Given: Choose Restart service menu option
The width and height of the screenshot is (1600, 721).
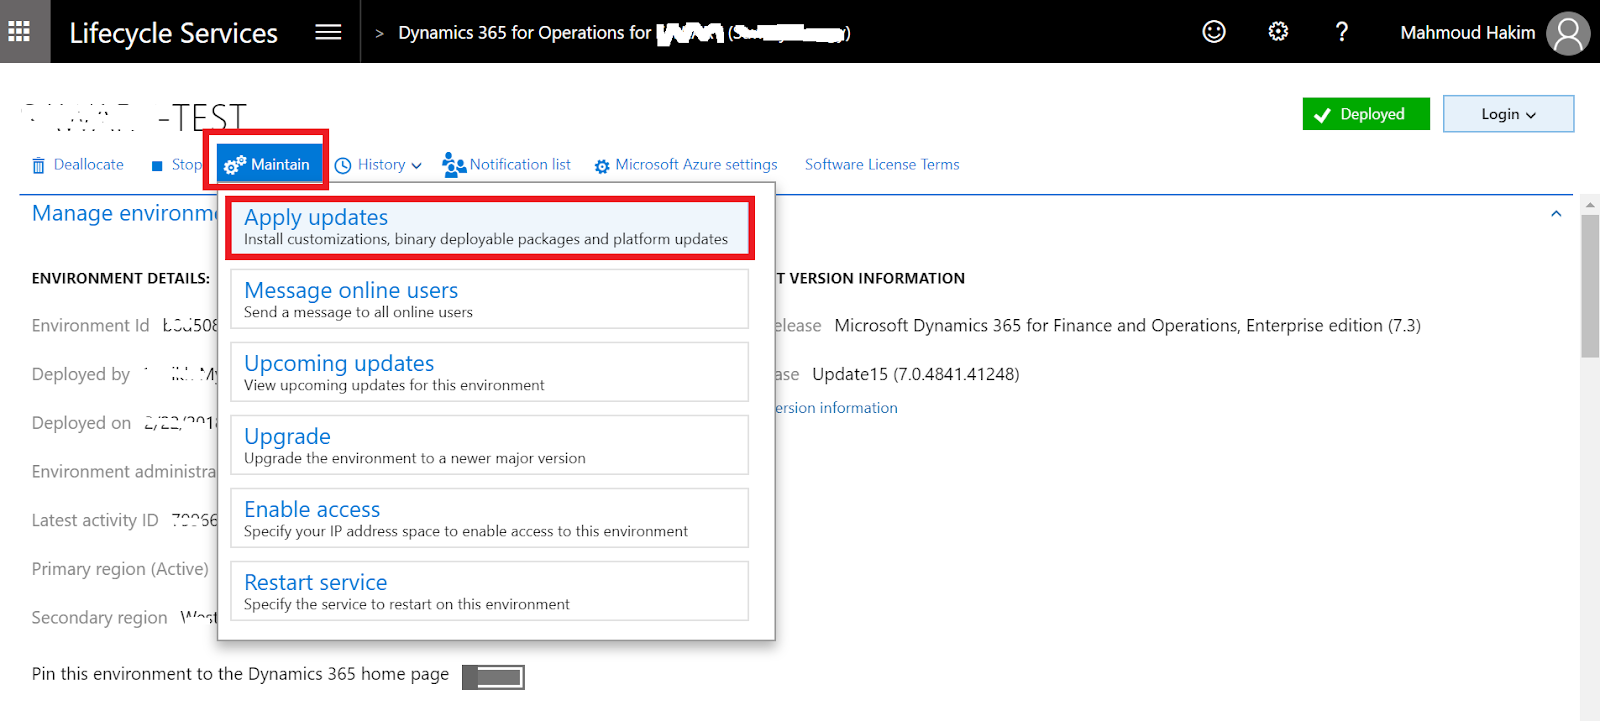Looking at the screenshot, I should coord(489,591).
